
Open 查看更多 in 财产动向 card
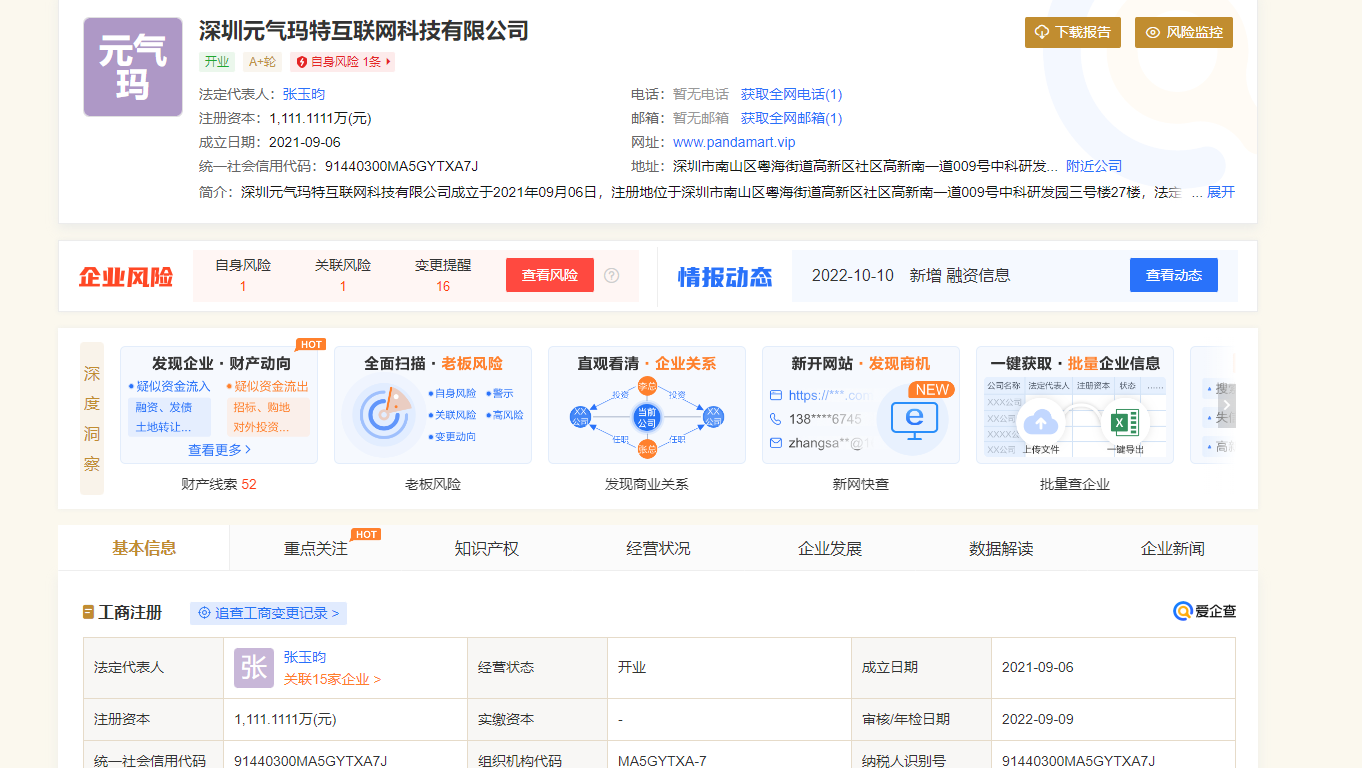pos(220,450)
